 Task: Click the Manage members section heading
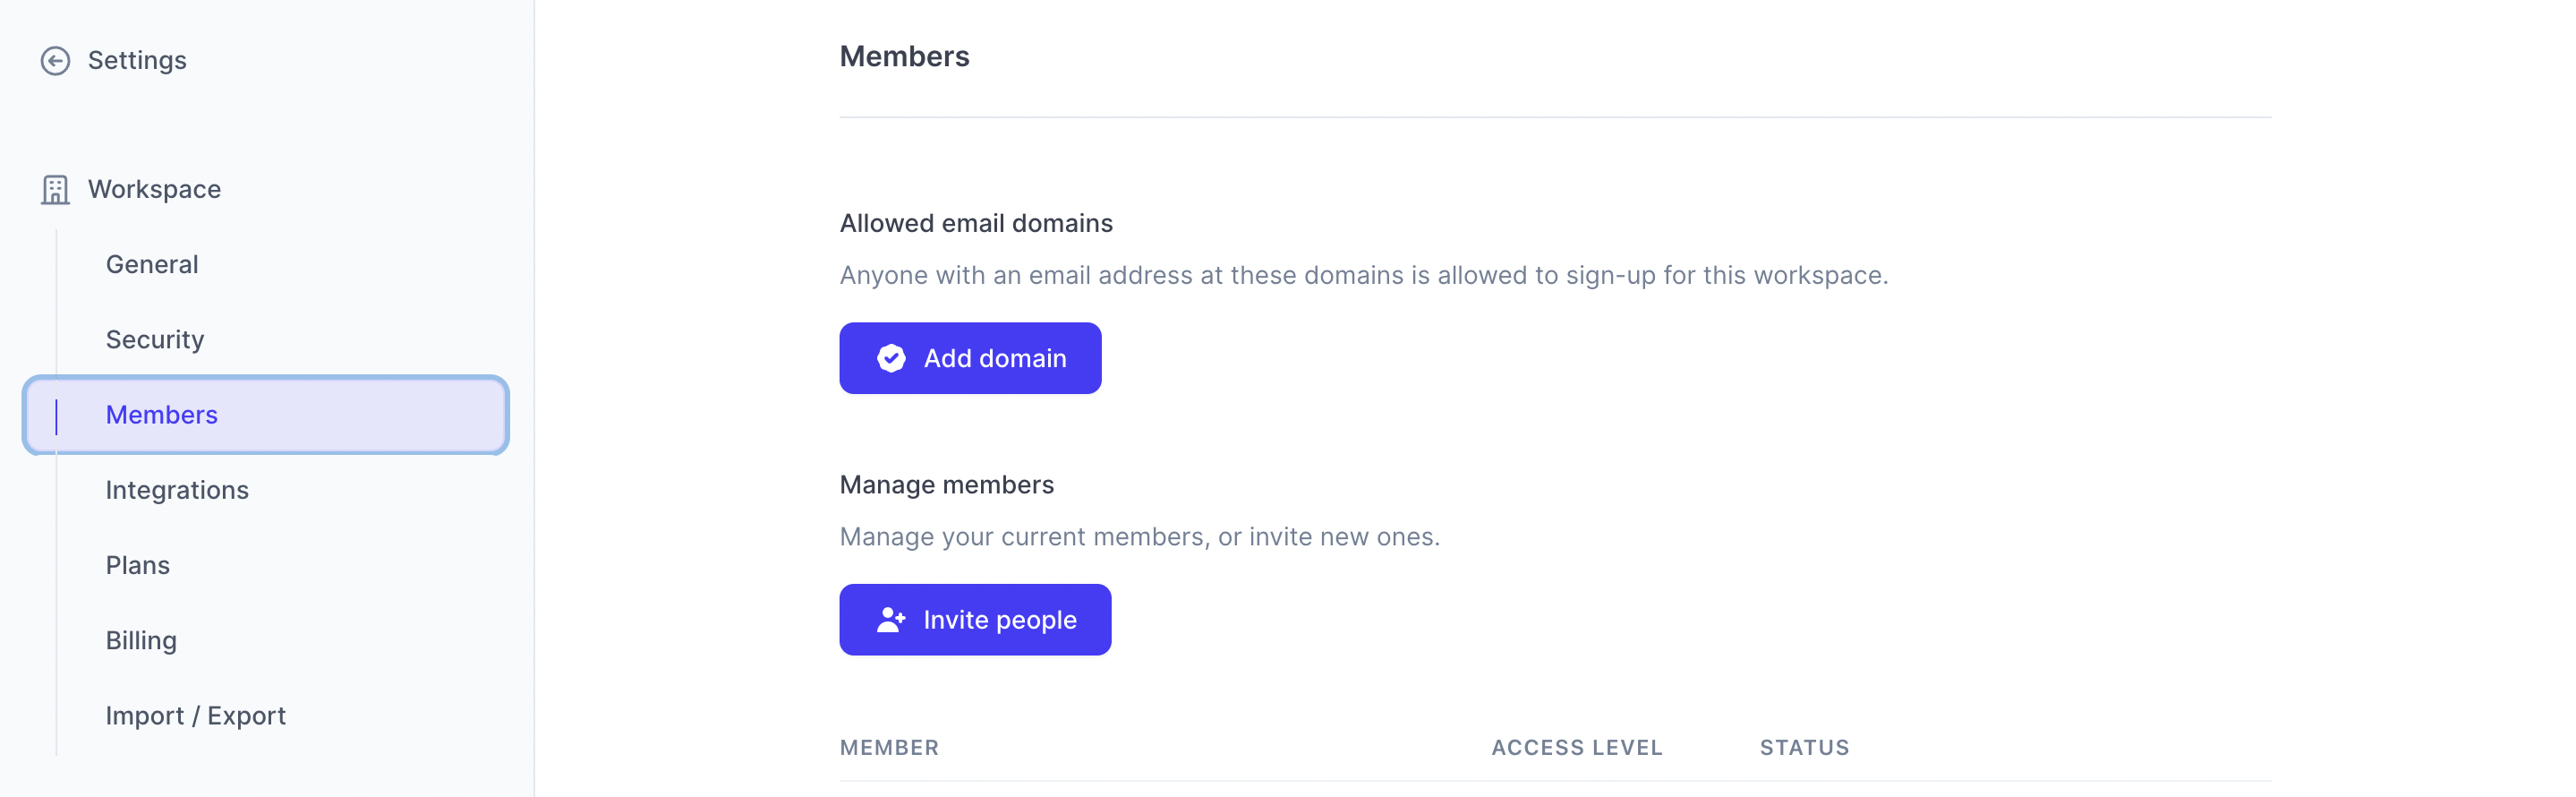coord(946,485)
